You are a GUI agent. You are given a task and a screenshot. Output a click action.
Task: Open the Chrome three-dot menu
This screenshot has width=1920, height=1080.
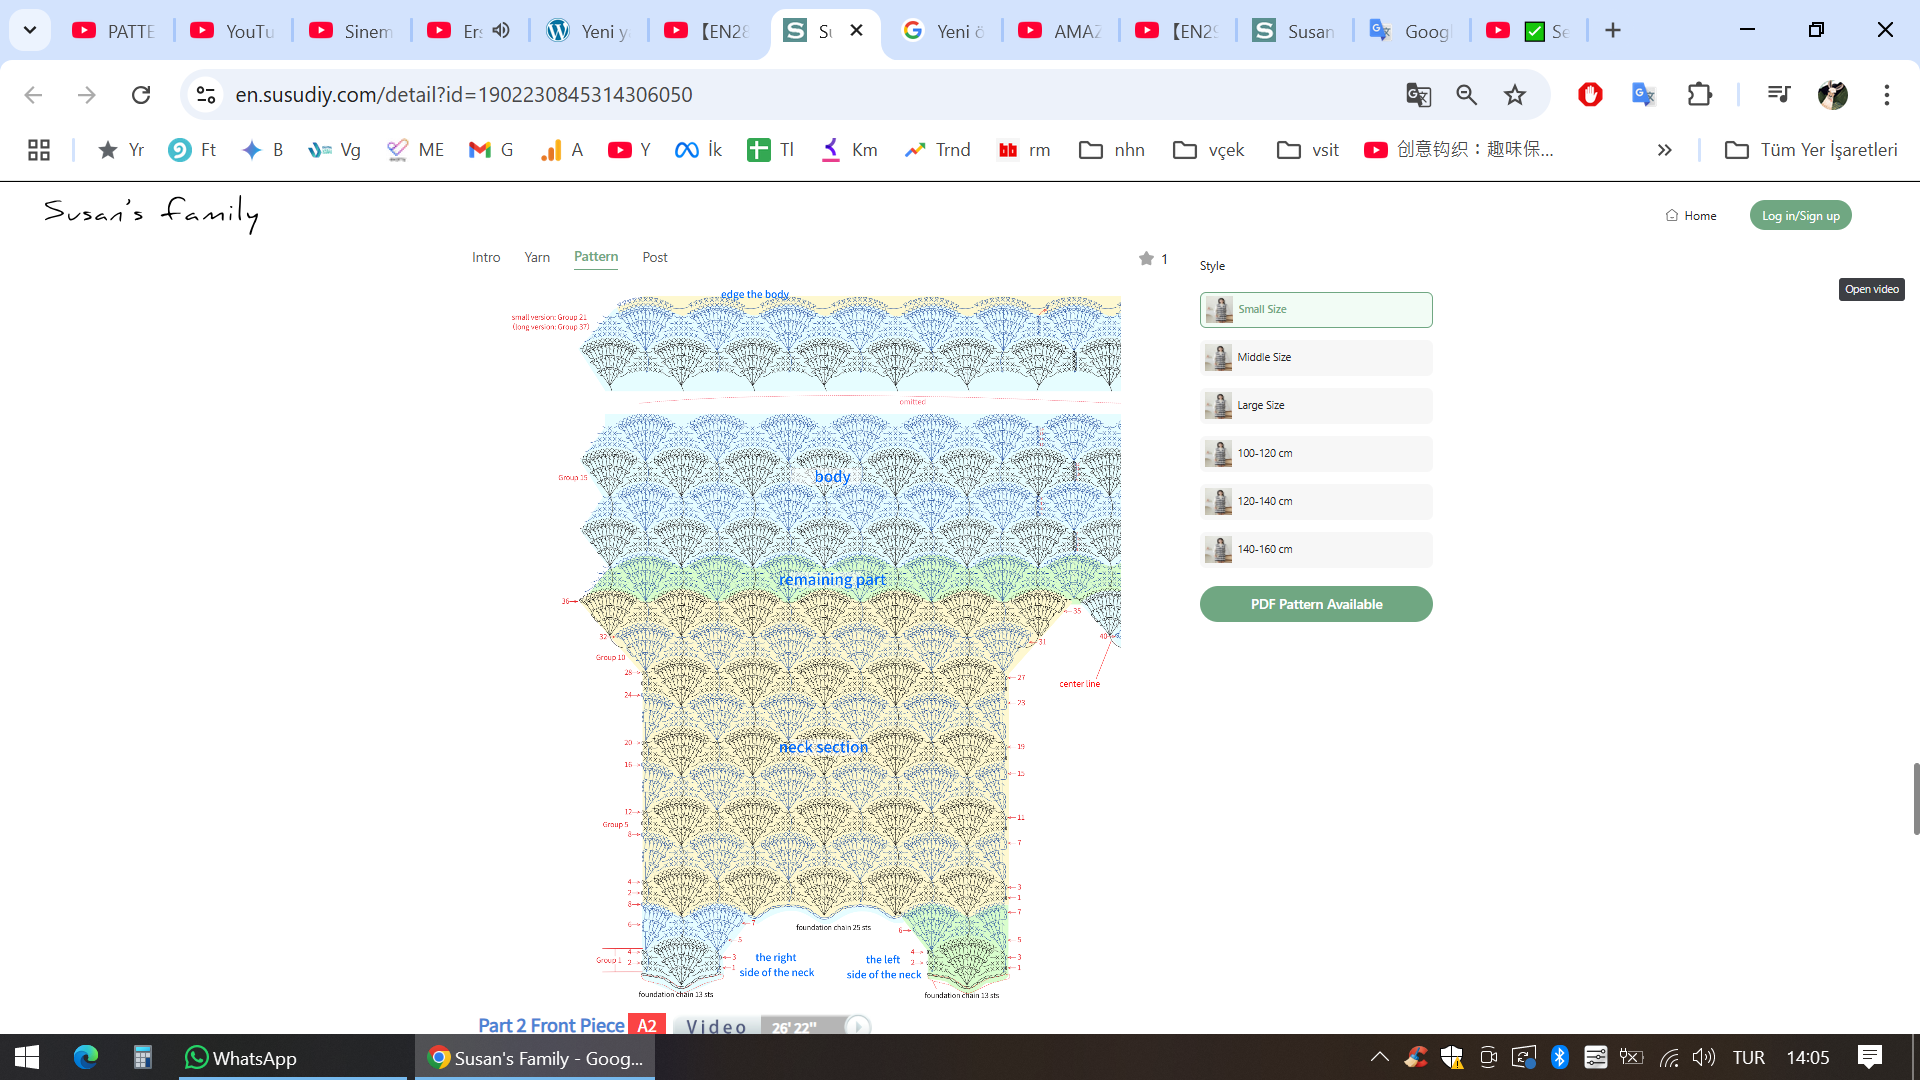[x=1886, y=95]
